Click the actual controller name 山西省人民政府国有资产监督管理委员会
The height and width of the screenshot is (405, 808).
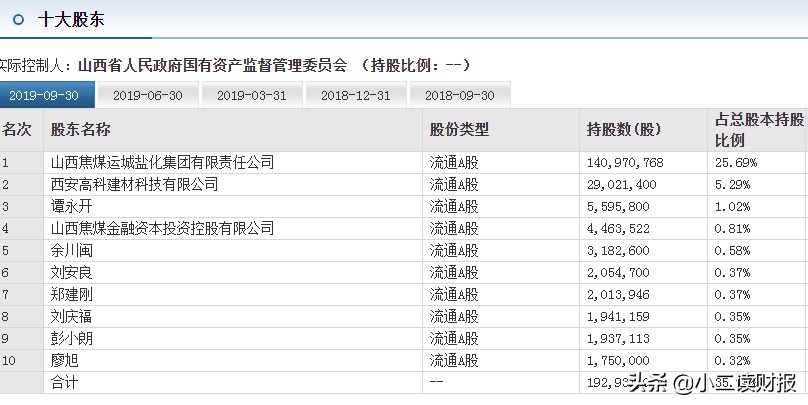[213, 65]
